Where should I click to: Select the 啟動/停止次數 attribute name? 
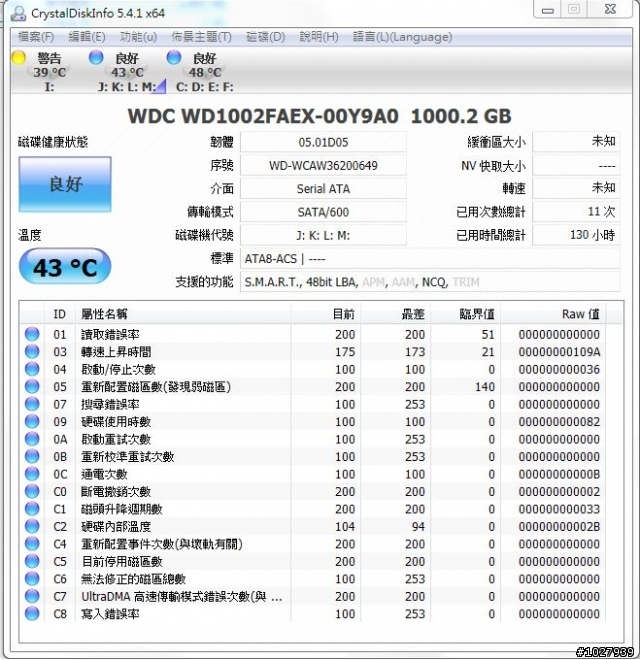(x=118, y=370)
